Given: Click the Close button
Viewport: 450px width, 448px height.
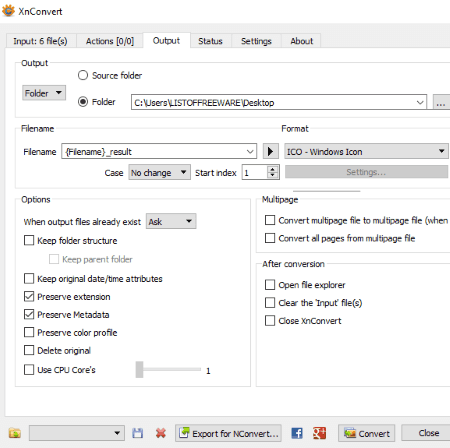Looking at the screenshot, I should (427, 433).
